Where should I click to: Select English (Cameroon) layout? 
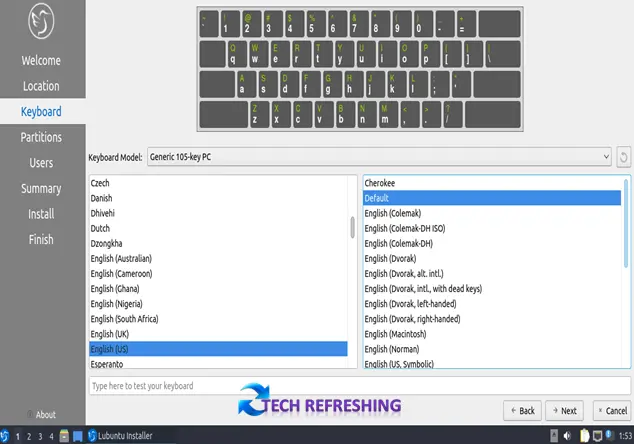pyautogui.click(x=218, y=273)
